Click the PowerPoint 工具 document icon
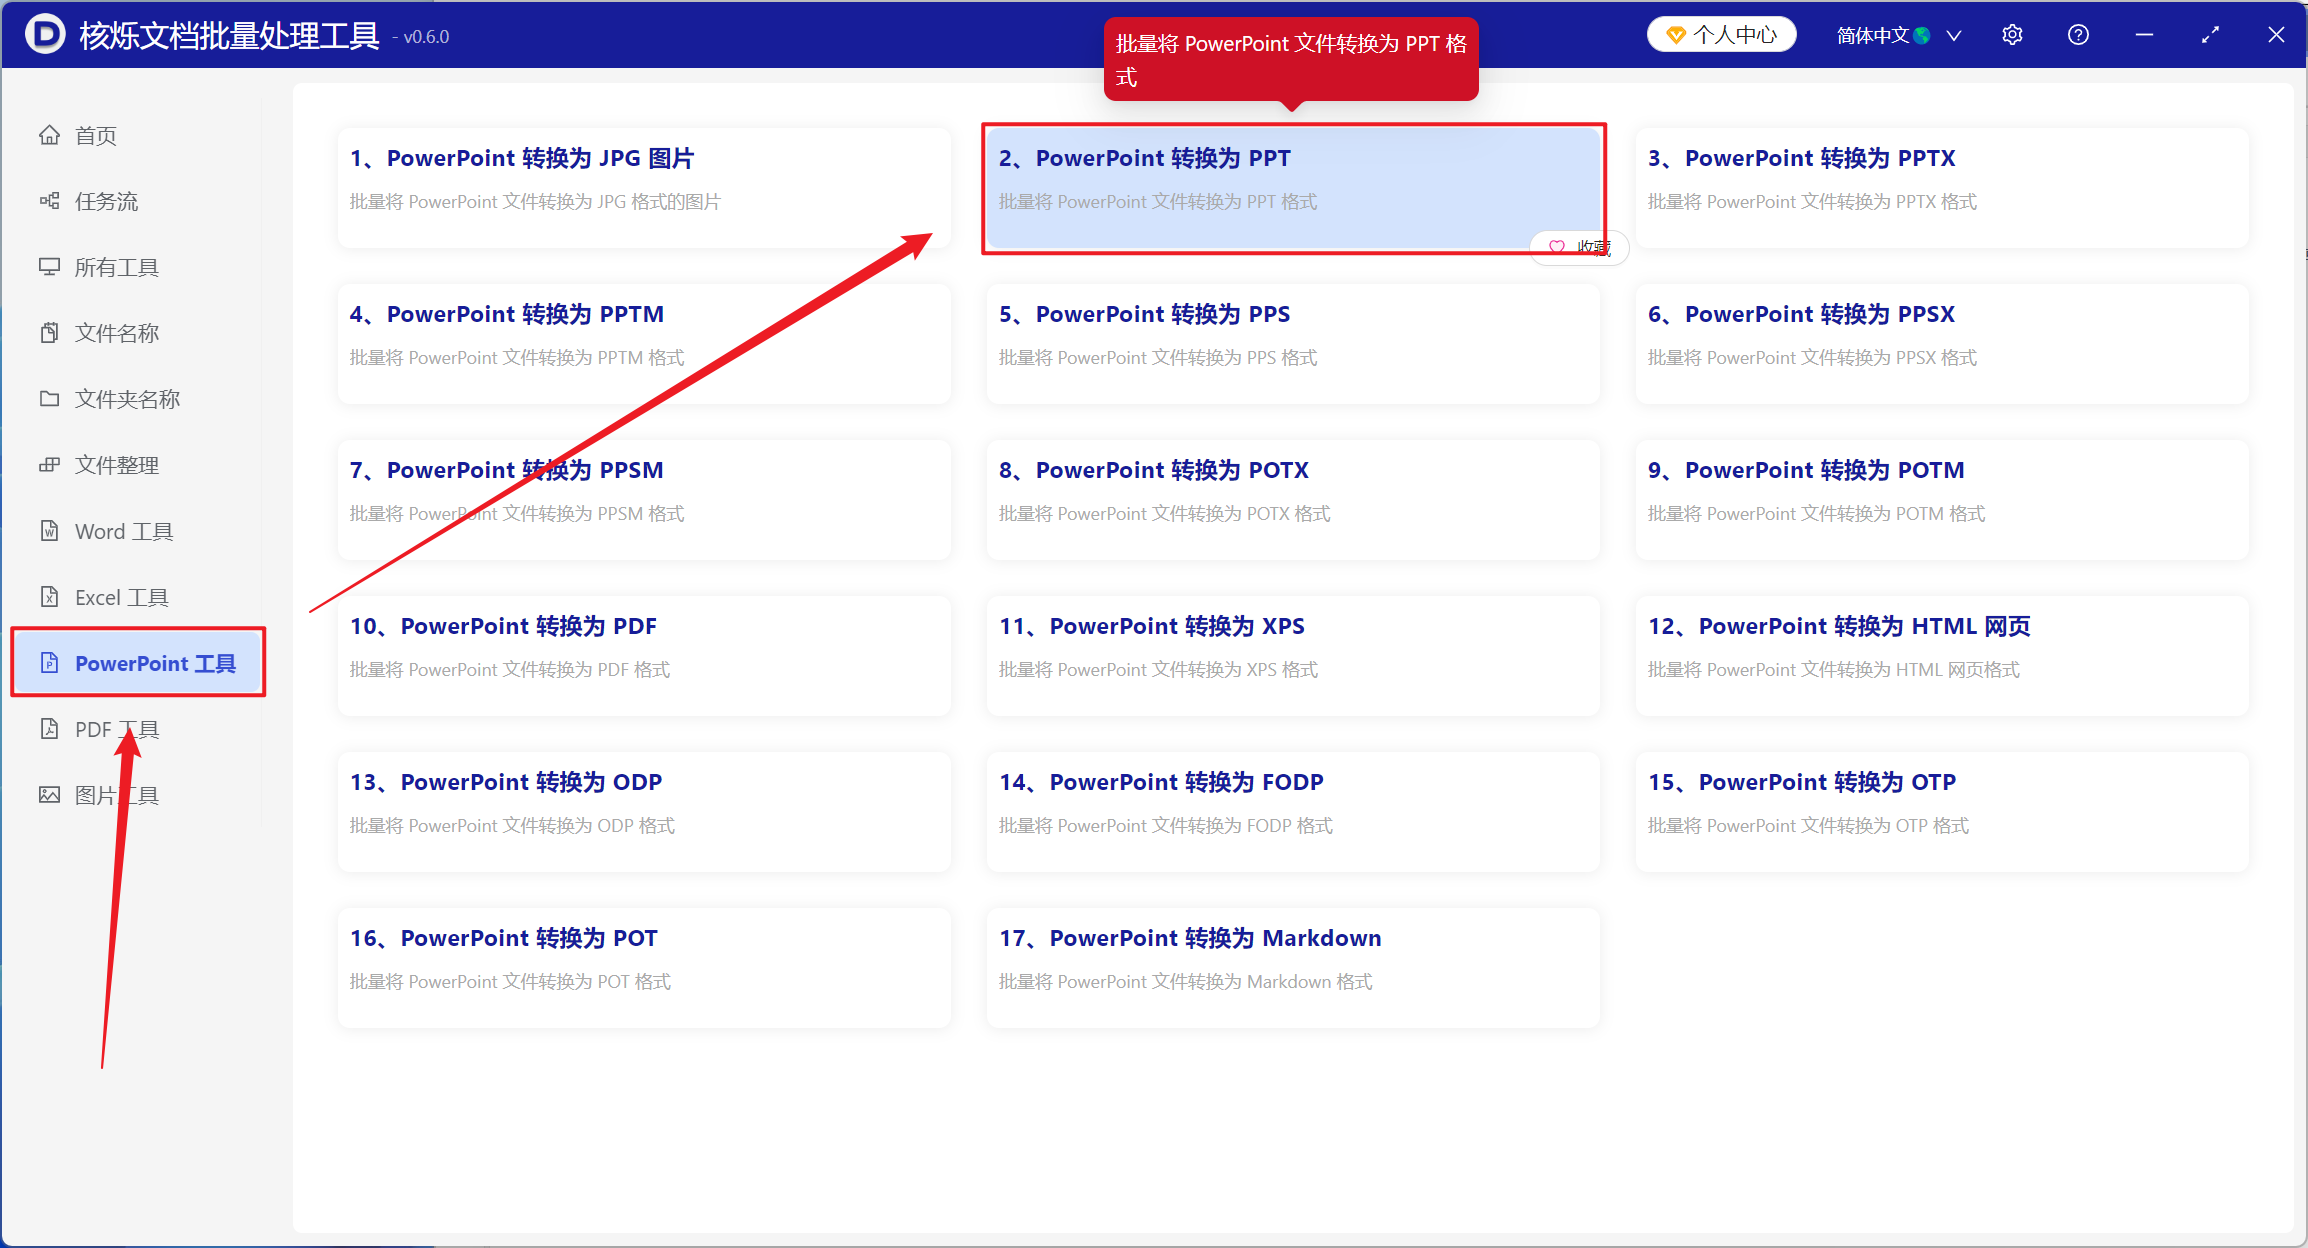This screenshot has height=1248, width=2308. coord(49,663)
